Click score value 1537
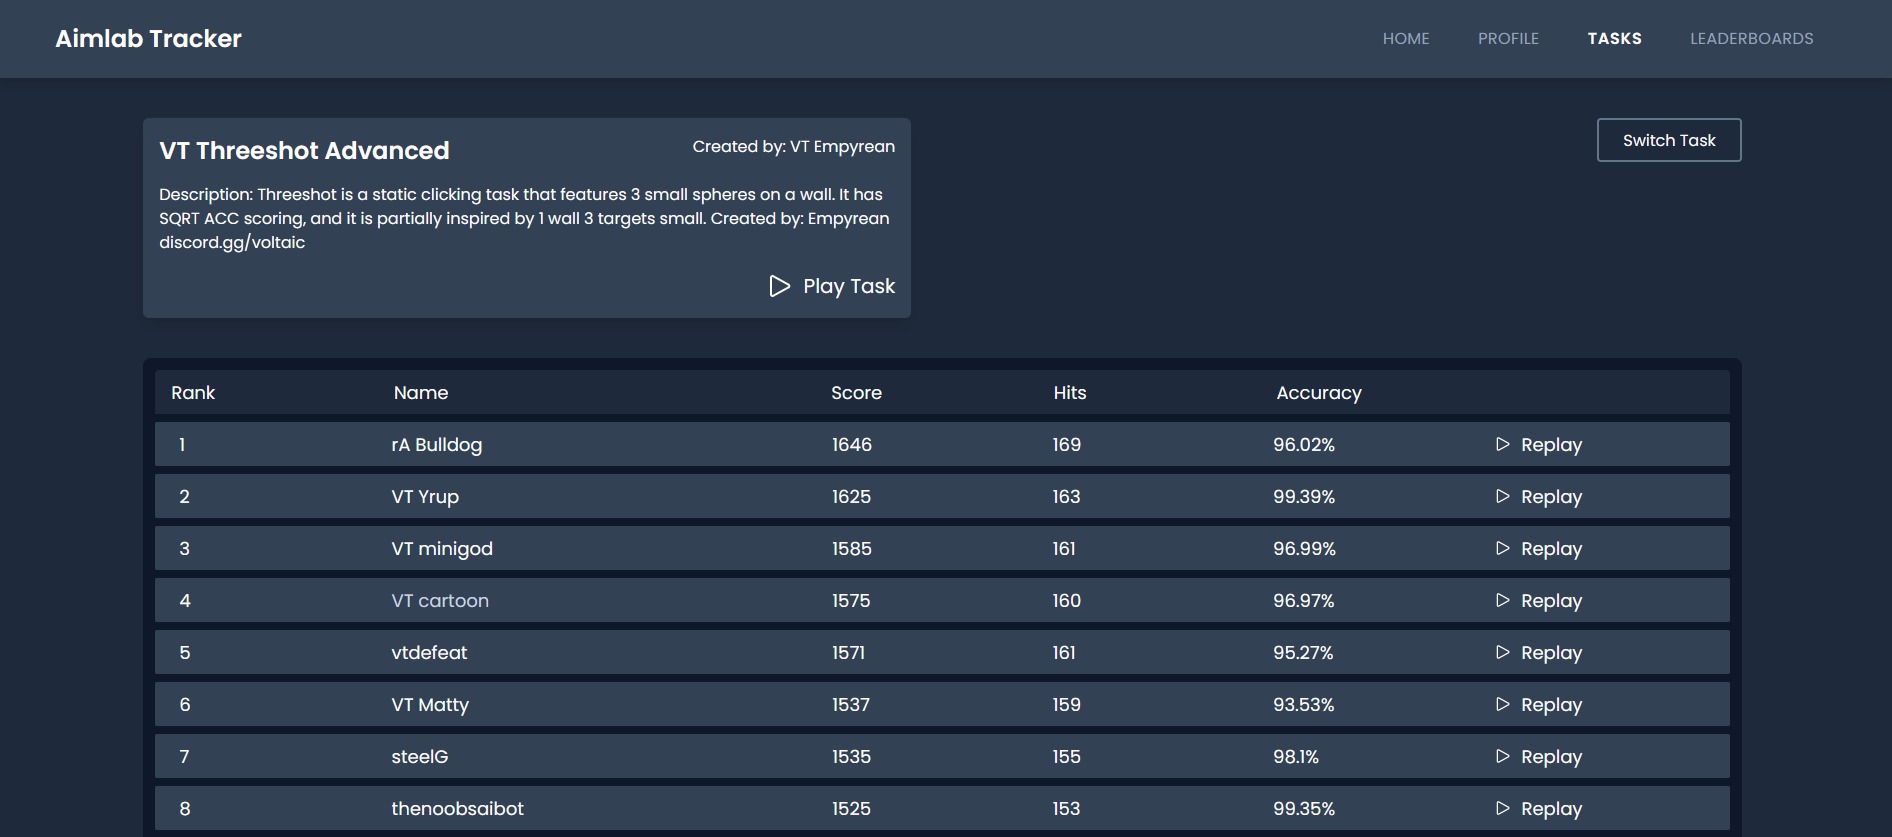The width and height of the screenshot is (1892, 837). [851, 704]
